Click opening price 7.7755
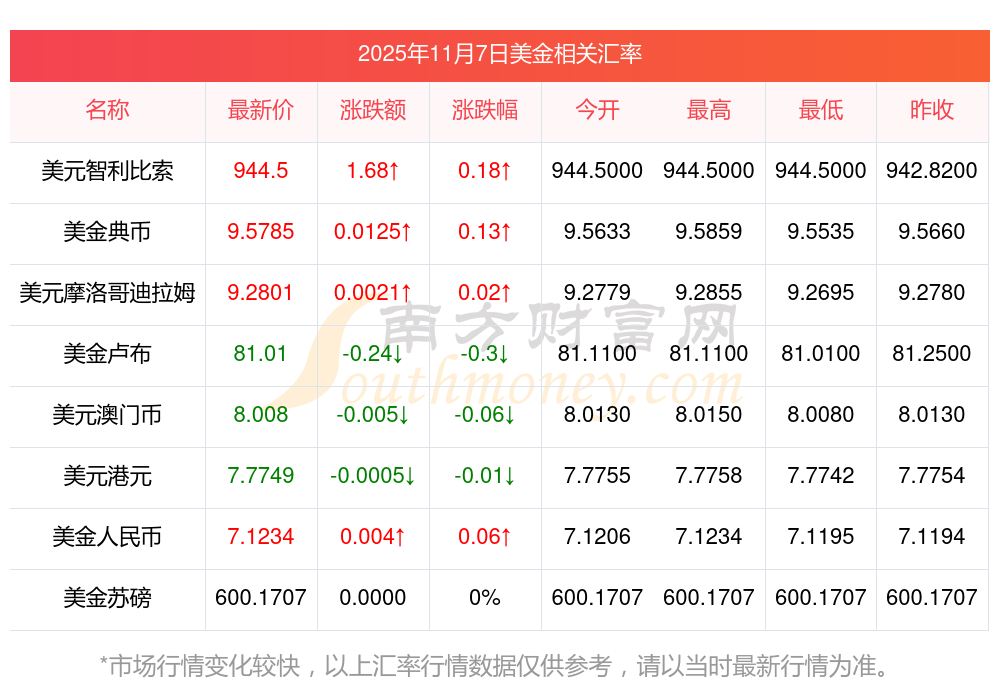The height and width of the screenshot is (697, 1000). [597, 476]
